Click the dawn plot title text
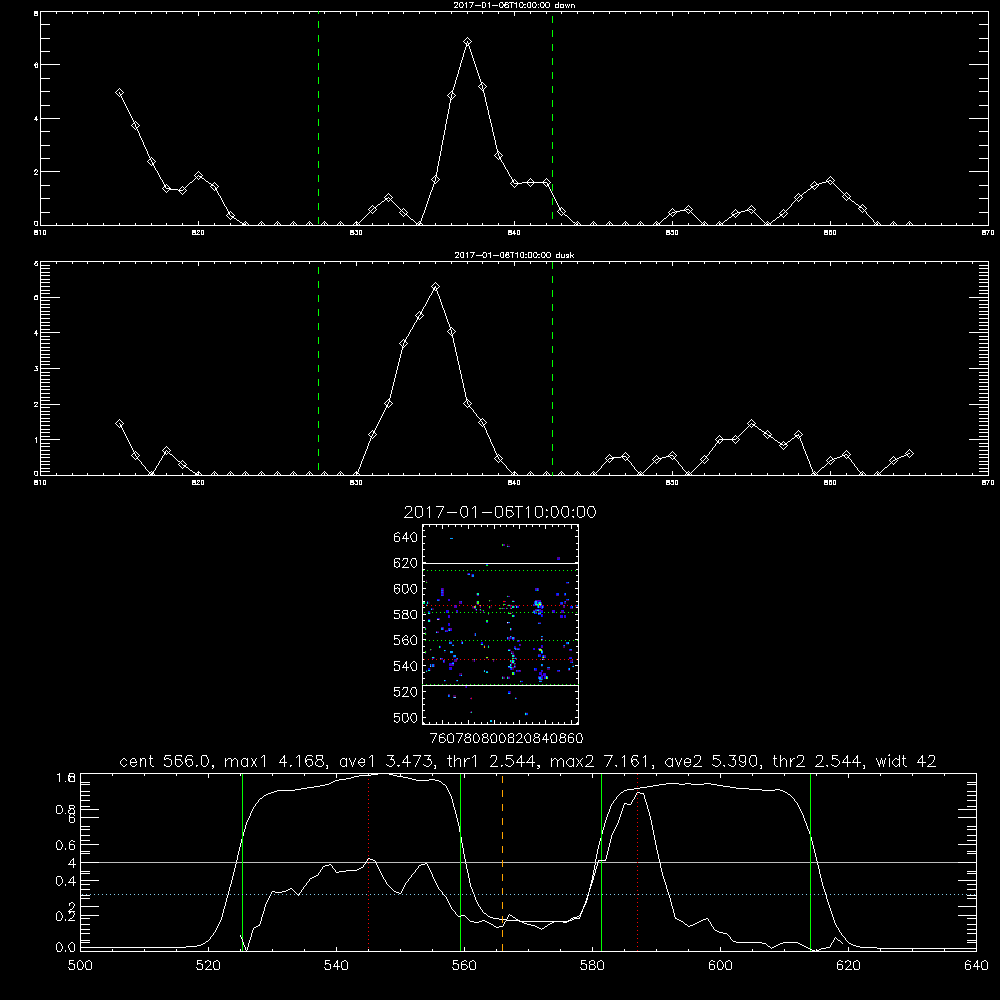Screen dimensions: 1000x1000 (514, 4)
